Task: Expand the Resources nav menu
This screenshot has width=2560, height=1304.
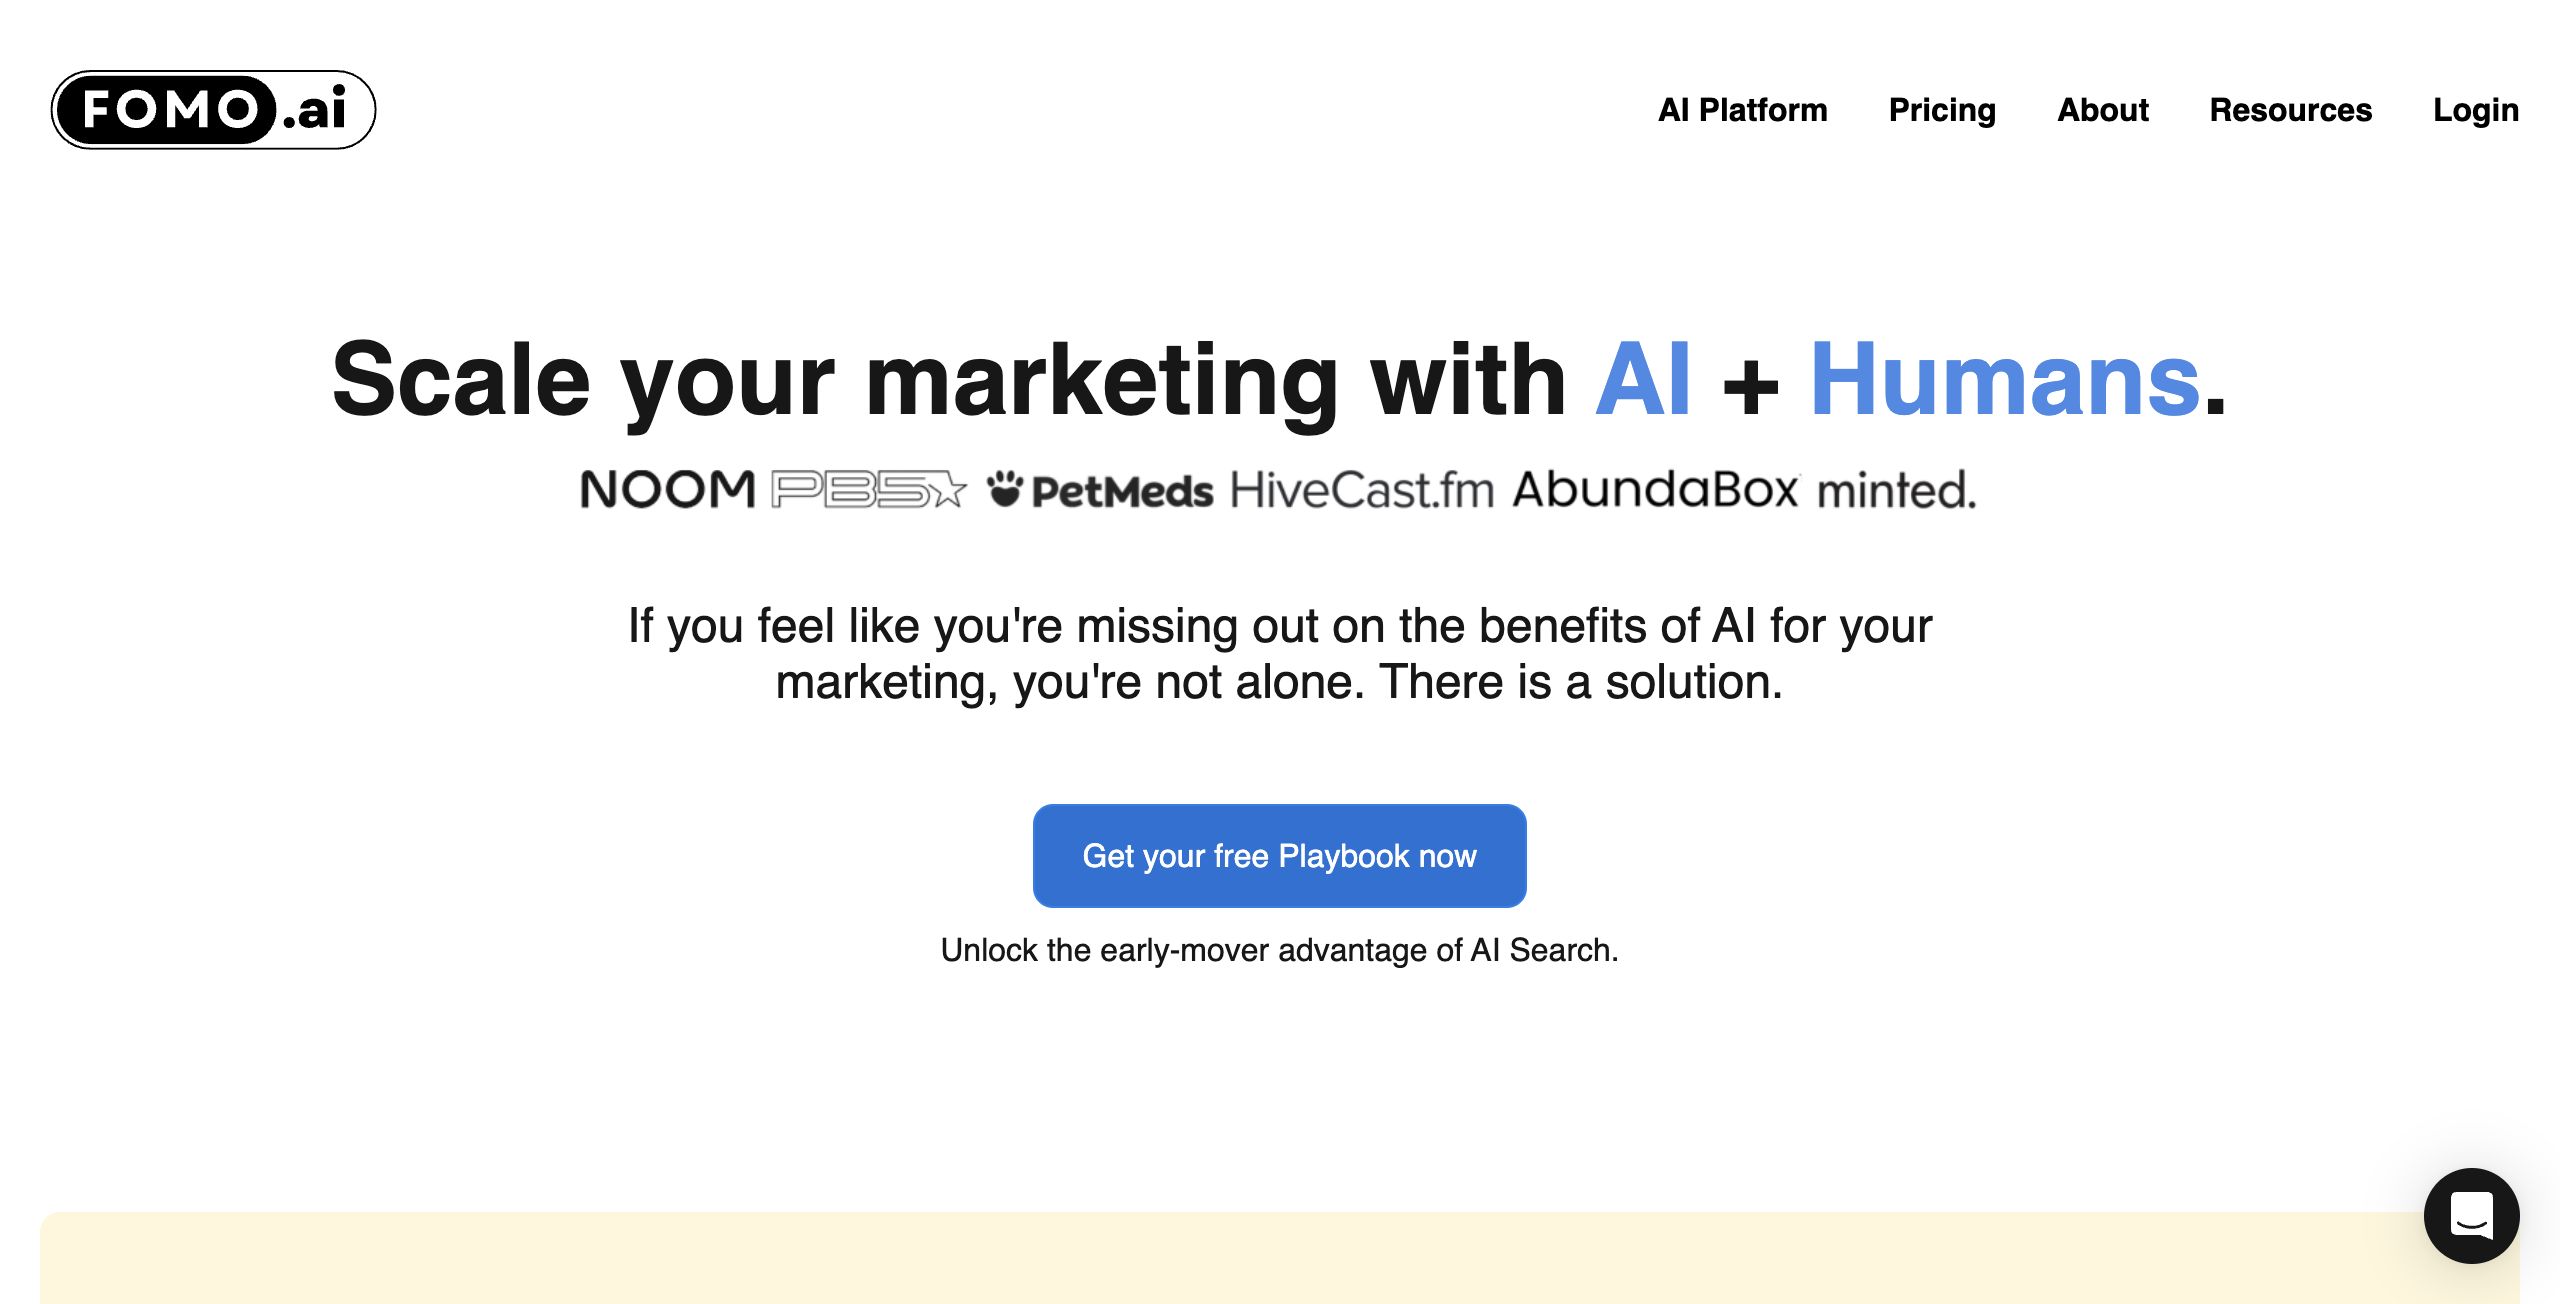Action: point(2290,110)
